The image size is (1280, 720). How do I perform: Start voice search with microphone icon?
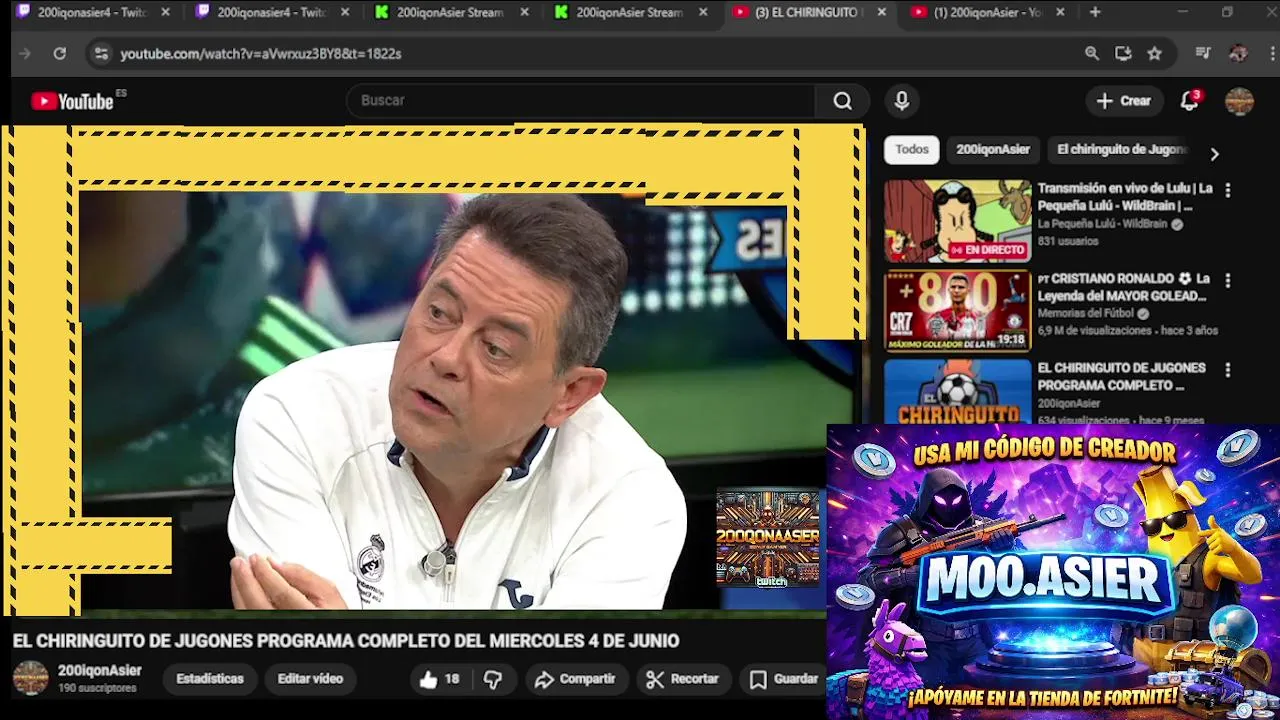(x=901, y=101)
